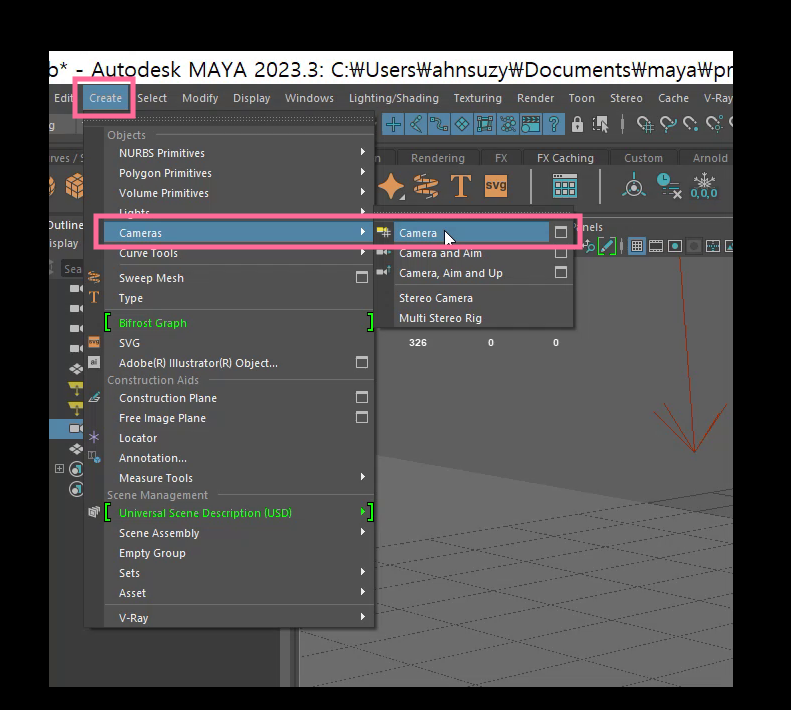The image size is (791, 710).
Task: Toggle the select handle objects mask
Action: 393,124
